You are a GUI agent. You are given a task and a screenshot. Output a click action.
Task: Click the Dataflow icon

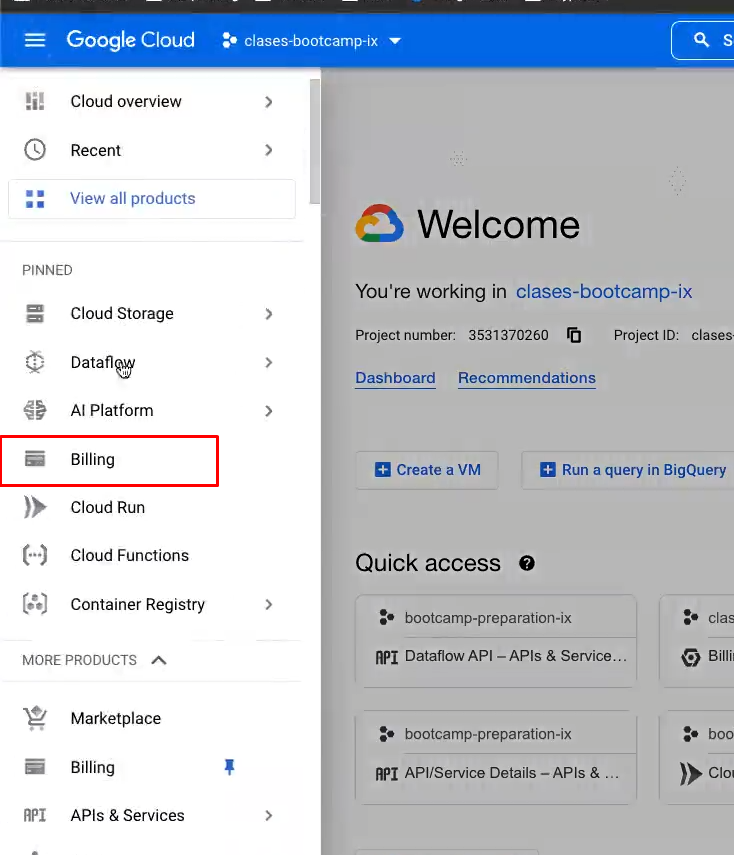click(x=35, y=362)
